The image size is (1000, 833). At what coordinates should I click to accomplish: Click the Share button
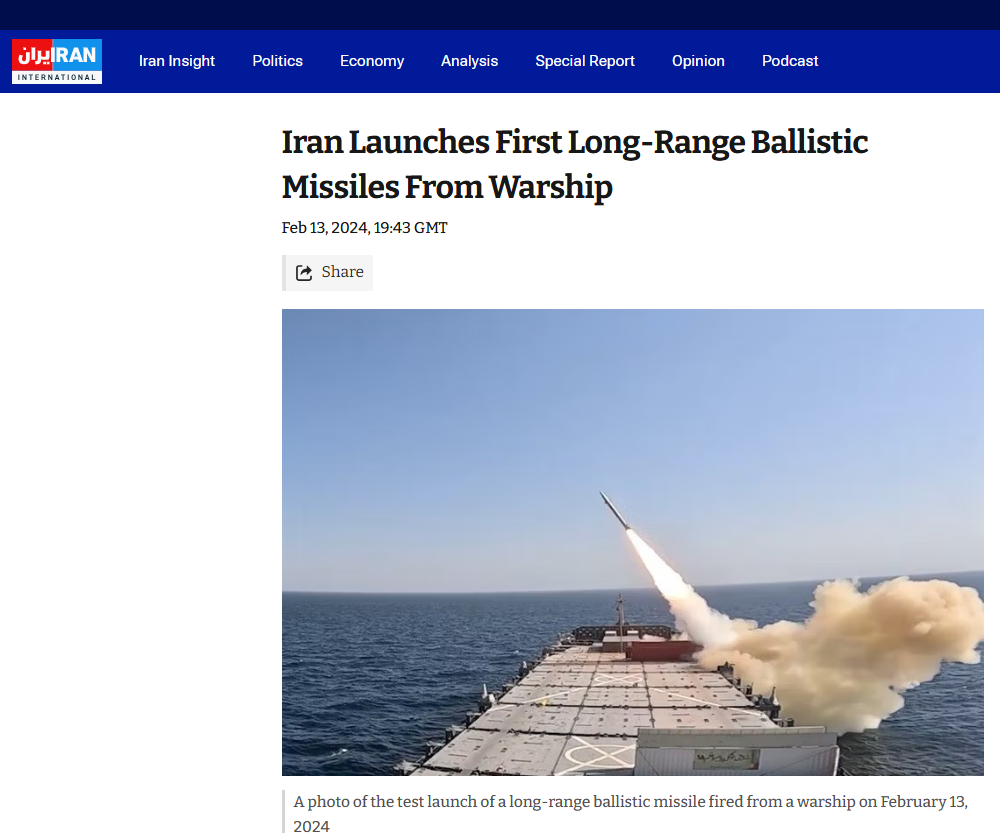(328, 272)
